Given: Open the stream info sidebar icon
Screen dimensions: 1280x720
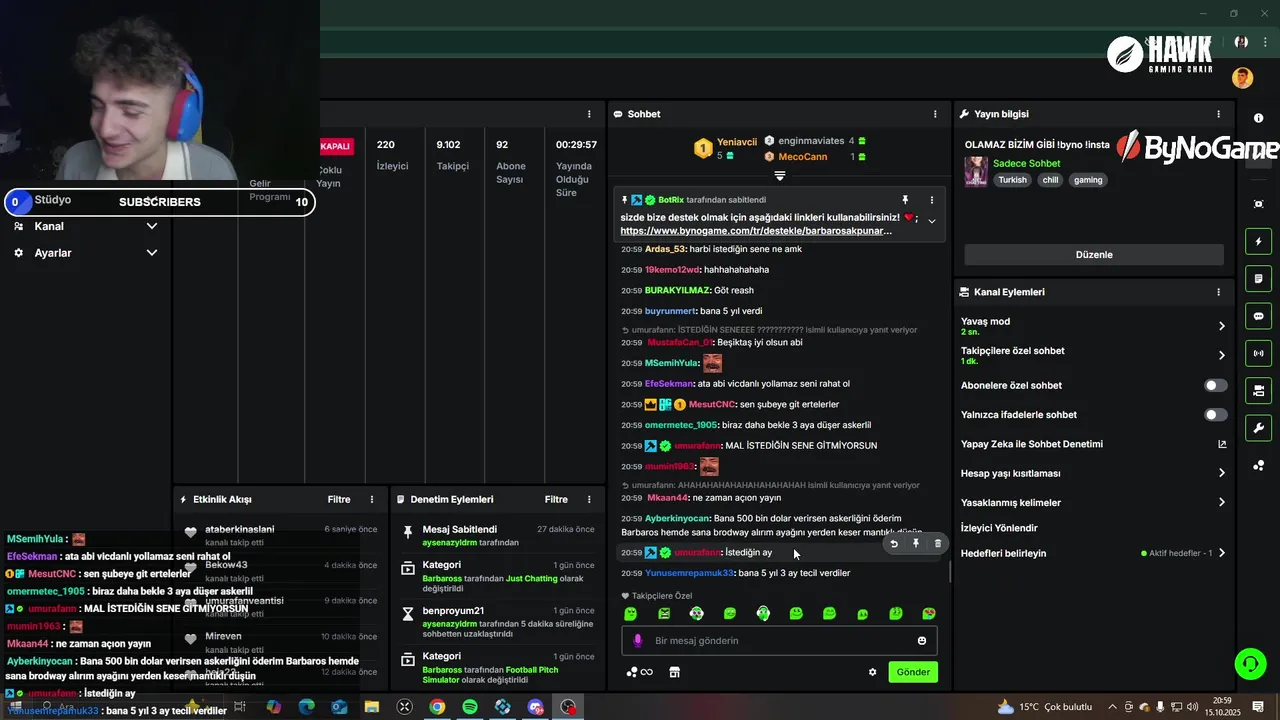Looking at the screenshot, I should (1259, 118).
